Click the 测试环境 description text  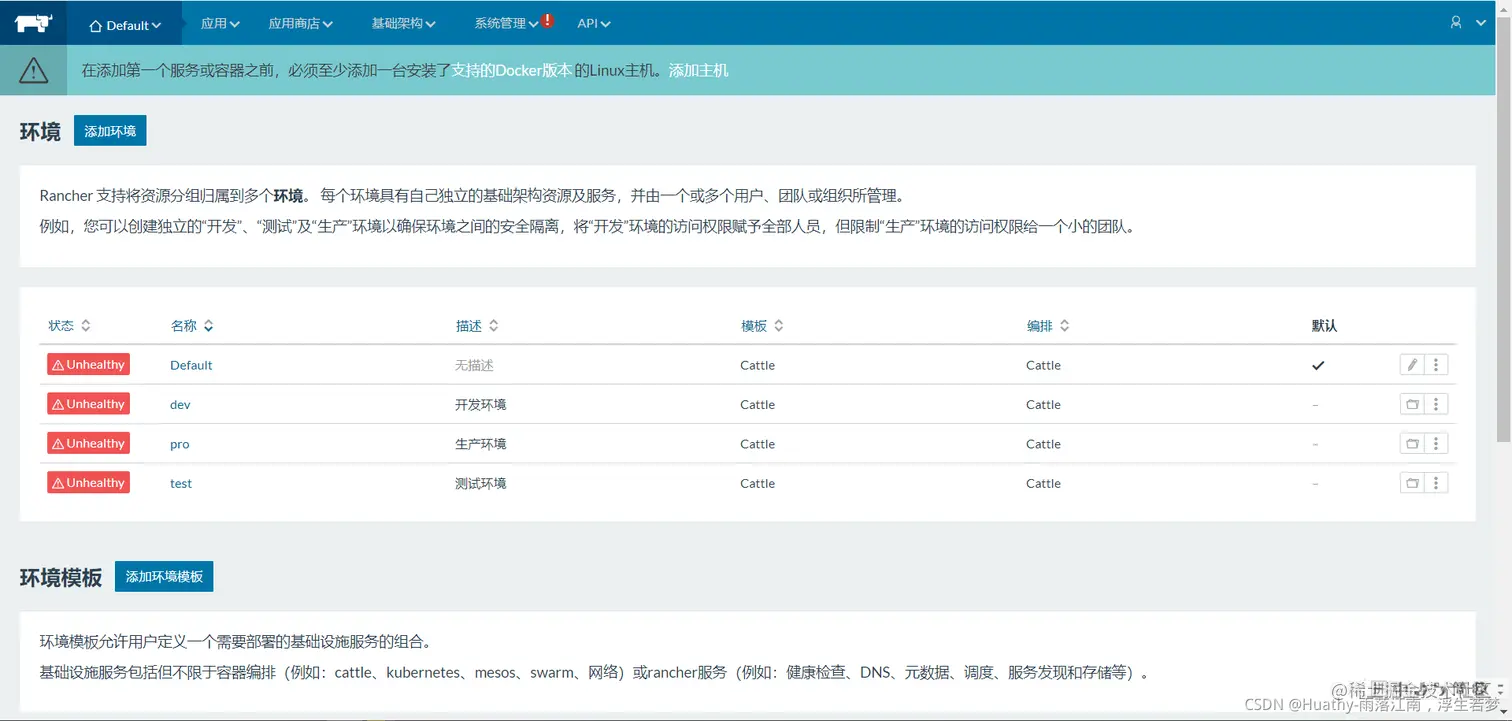(481, 483)
